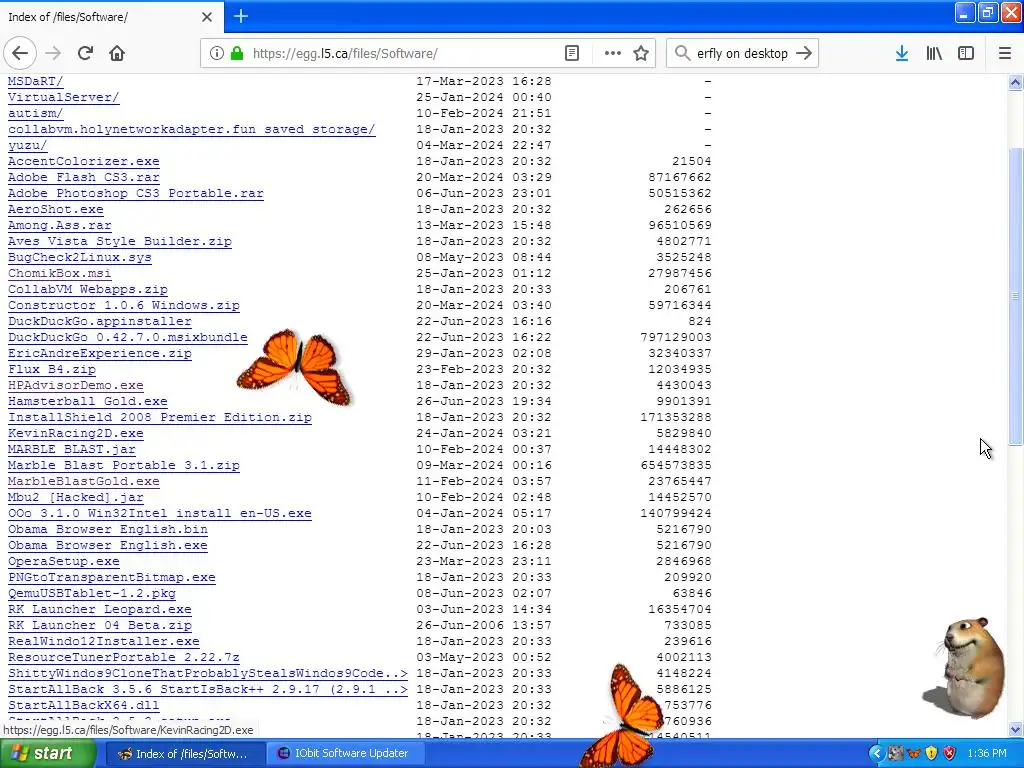Download AeroShot.exe
Screen dimensions: 1024x768
(56, 209)
